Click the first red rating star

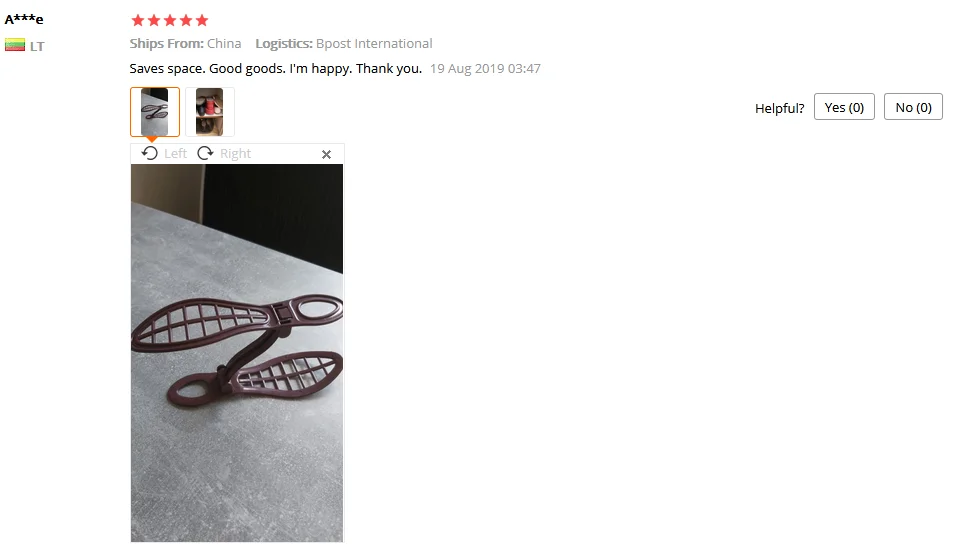click(138, 20)
